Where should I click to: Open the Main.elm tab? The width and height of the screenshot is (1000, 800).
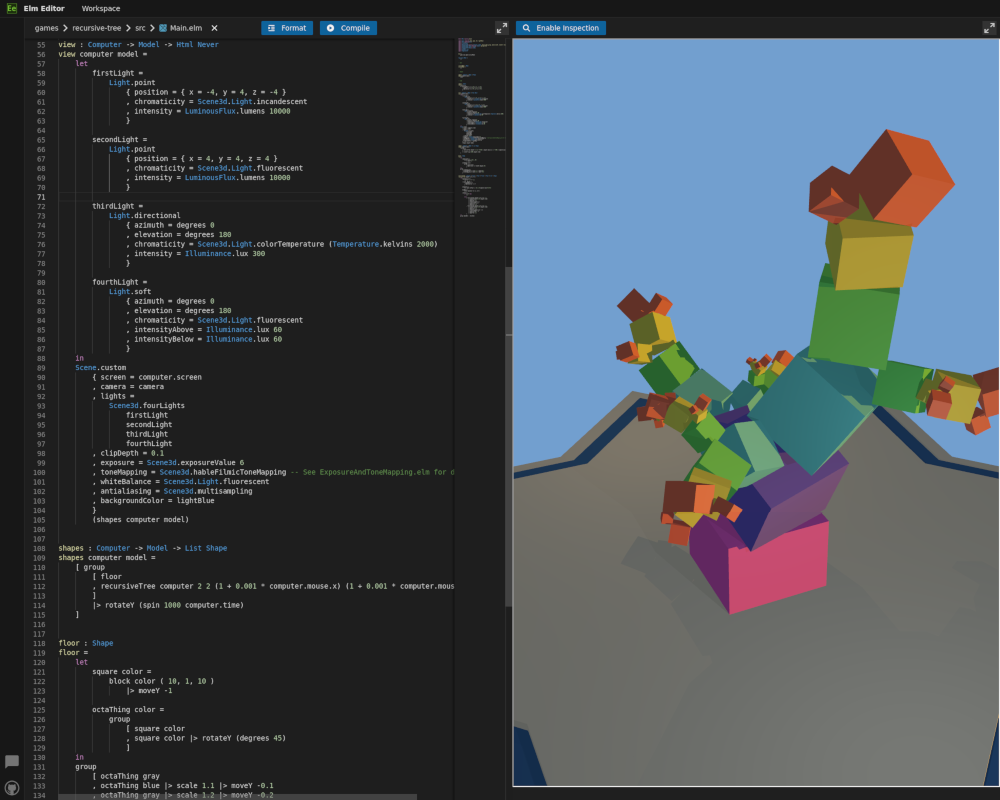(x=187, y=28)
